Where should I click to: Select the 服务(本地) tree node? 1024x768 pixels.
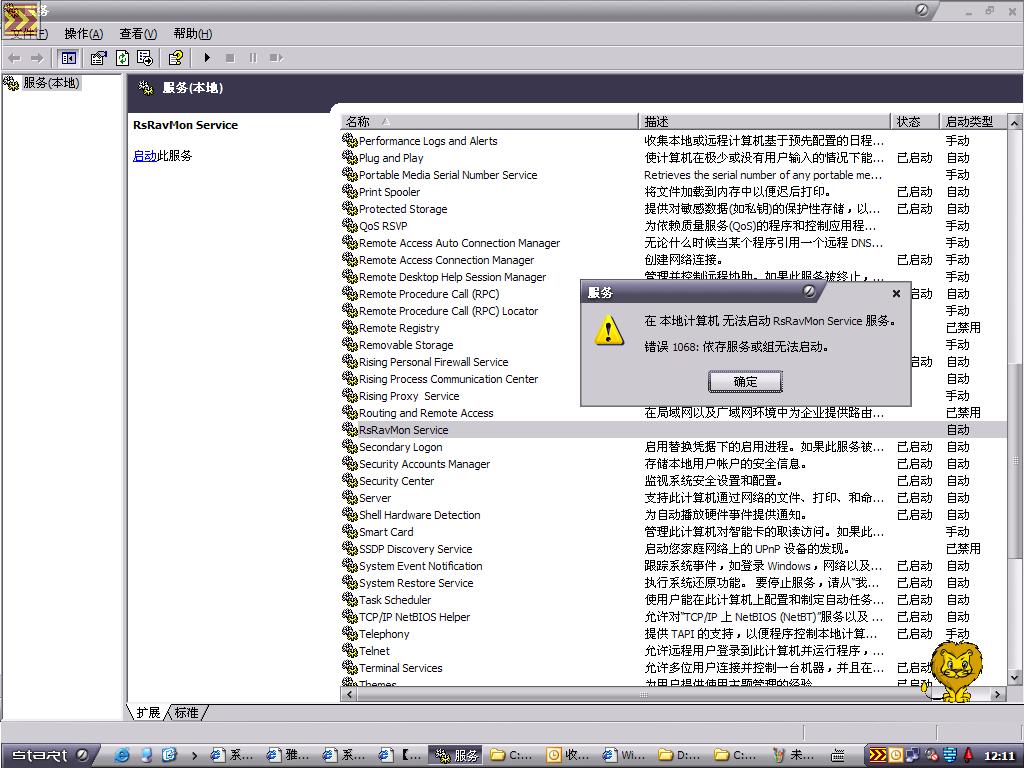point(50,83)
